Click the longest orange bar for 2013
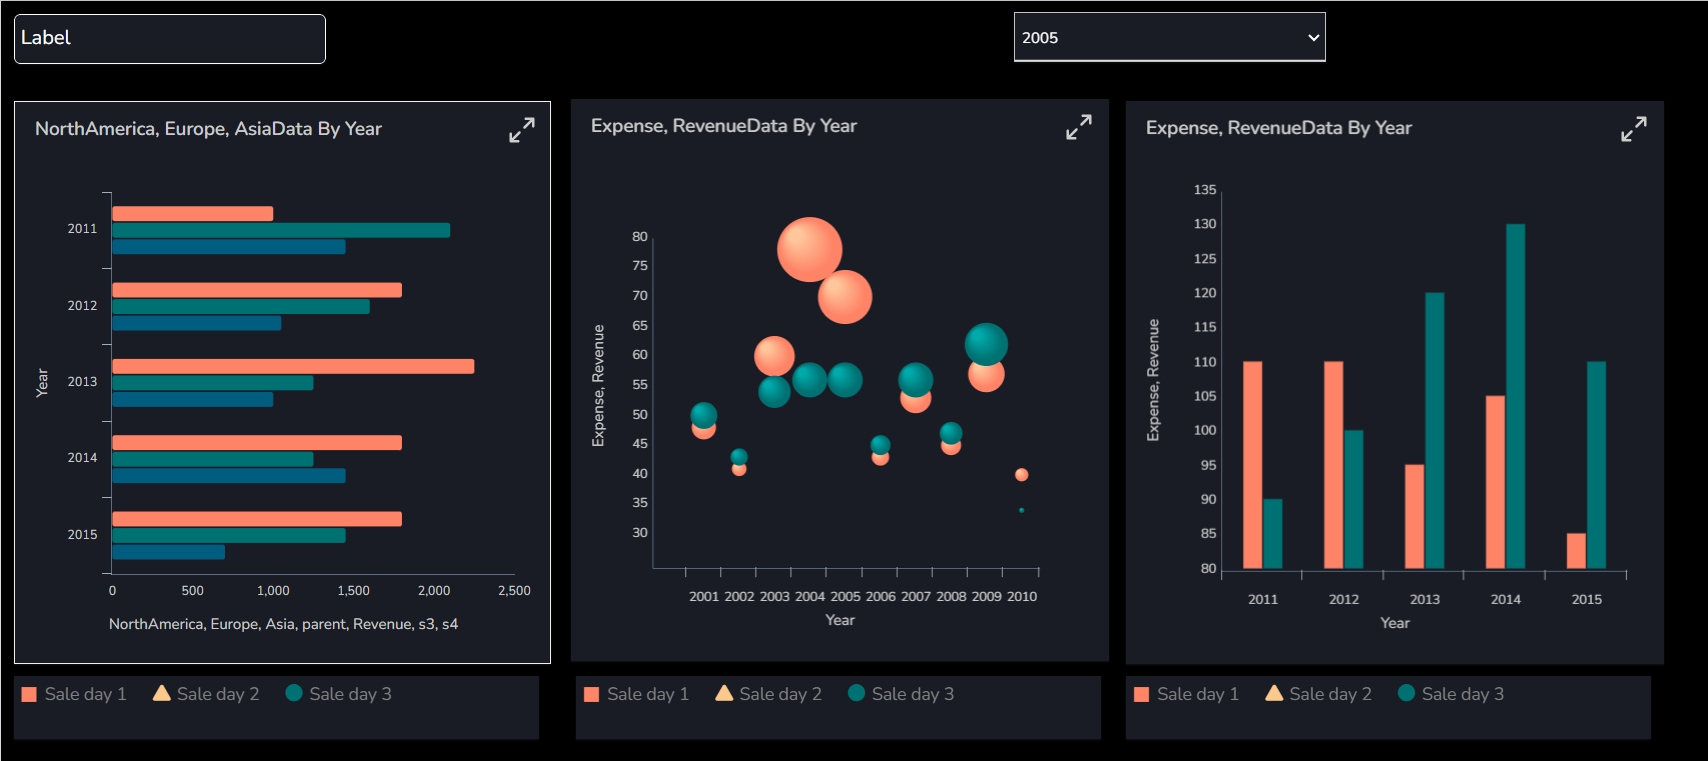Screen dimensions: 1708x761 point(293,366)
